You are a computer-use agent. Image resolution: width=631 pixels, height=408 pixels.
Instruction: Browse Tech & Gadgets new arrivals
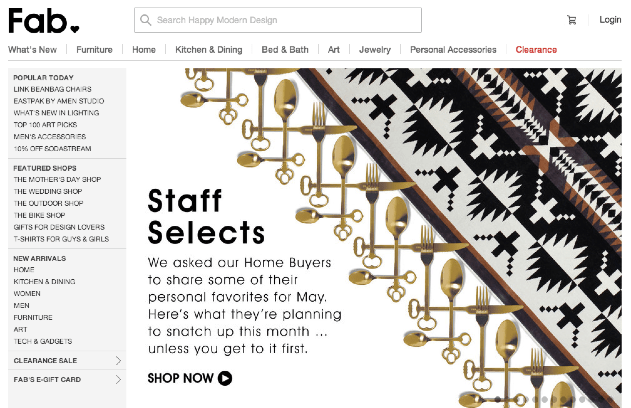[x=41, y=340]
